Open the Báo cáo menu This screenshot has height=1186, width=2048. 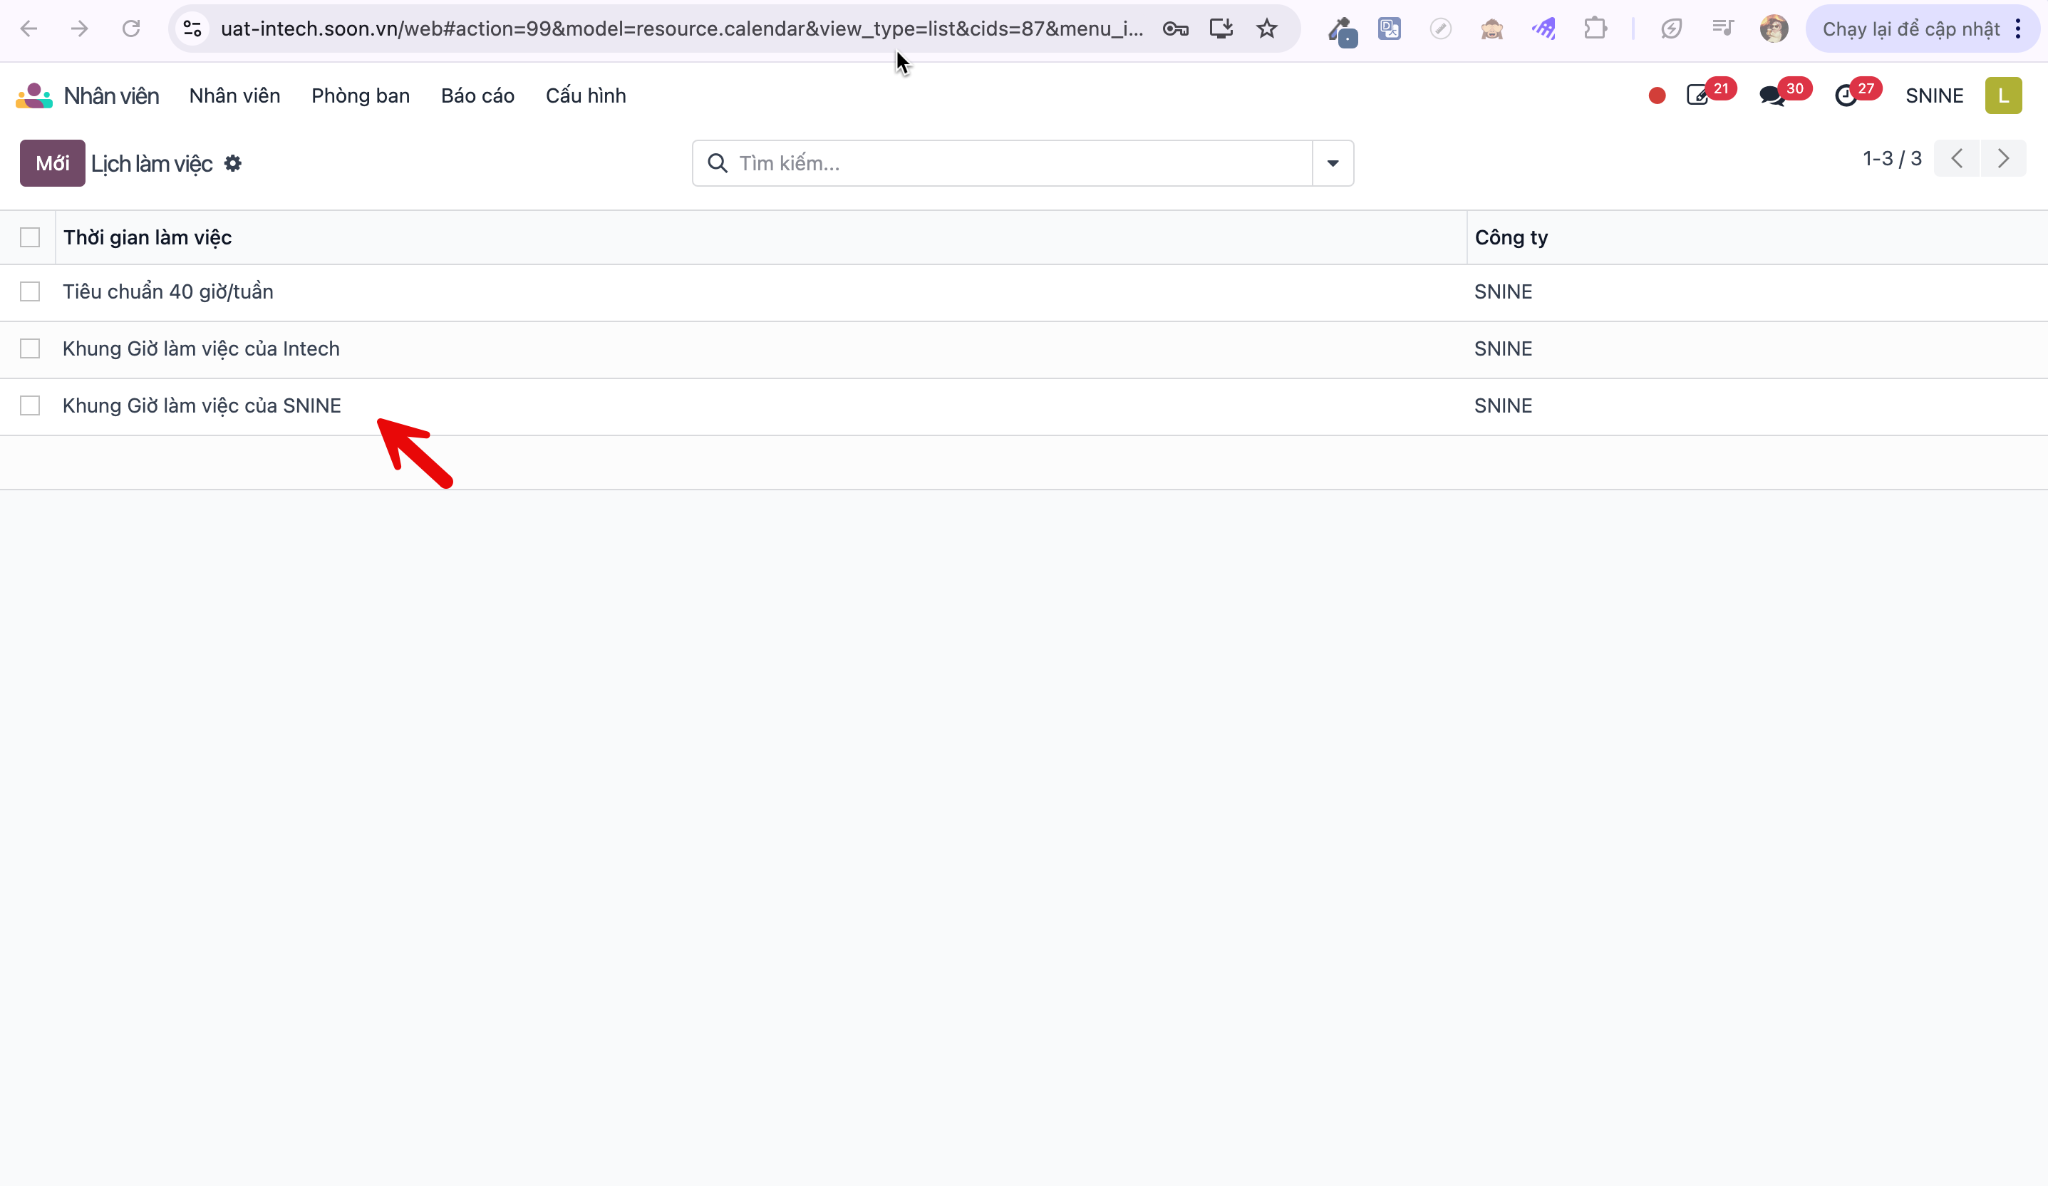tap(478, 96)
